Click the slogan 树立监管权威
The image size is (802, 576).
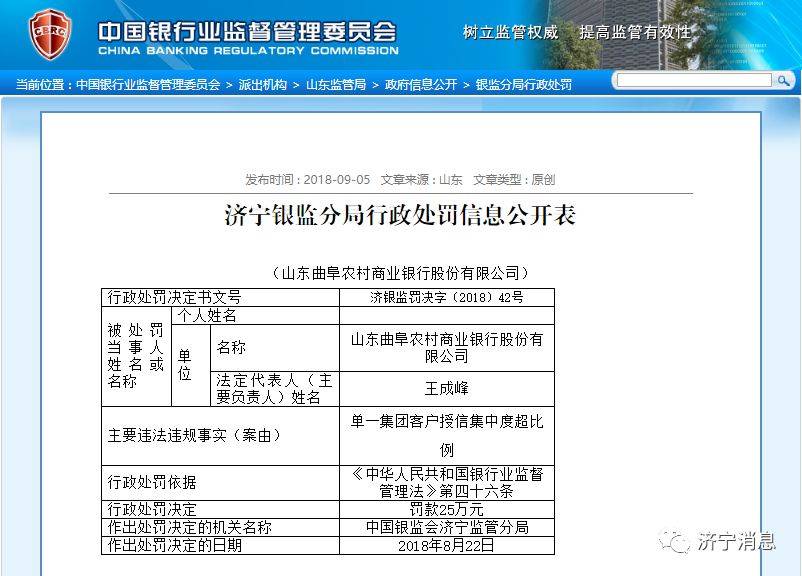point(510,32)
